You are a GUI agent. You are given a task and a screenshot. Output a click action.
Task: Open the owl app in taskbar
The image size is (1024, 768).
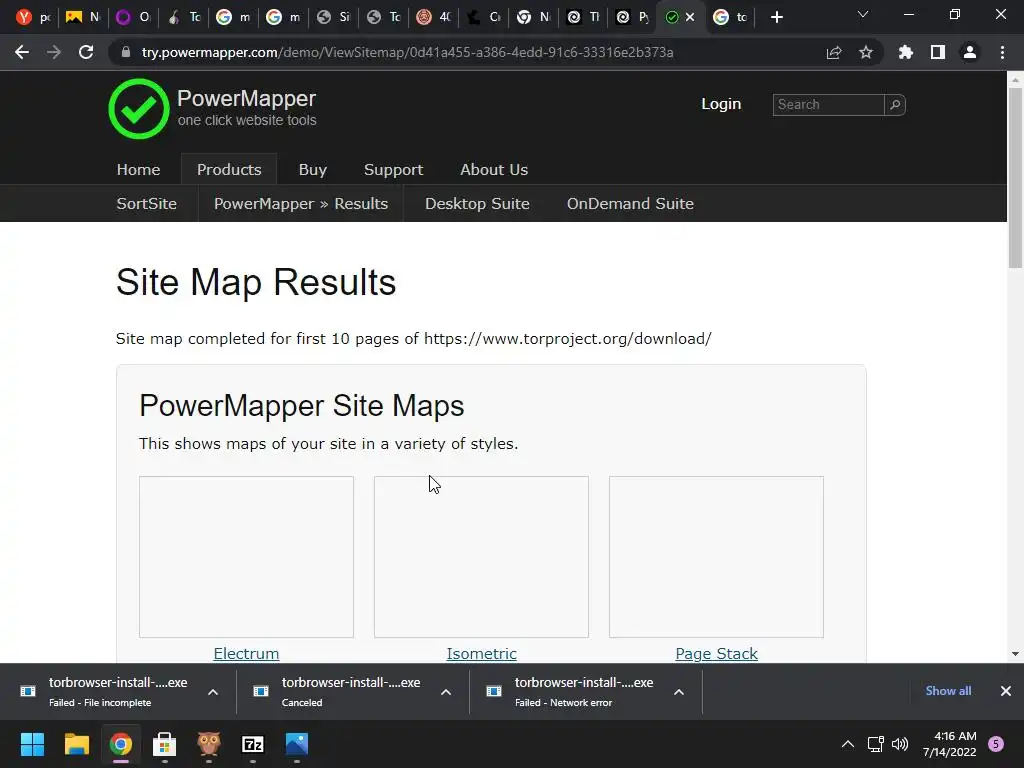(209, 744)
